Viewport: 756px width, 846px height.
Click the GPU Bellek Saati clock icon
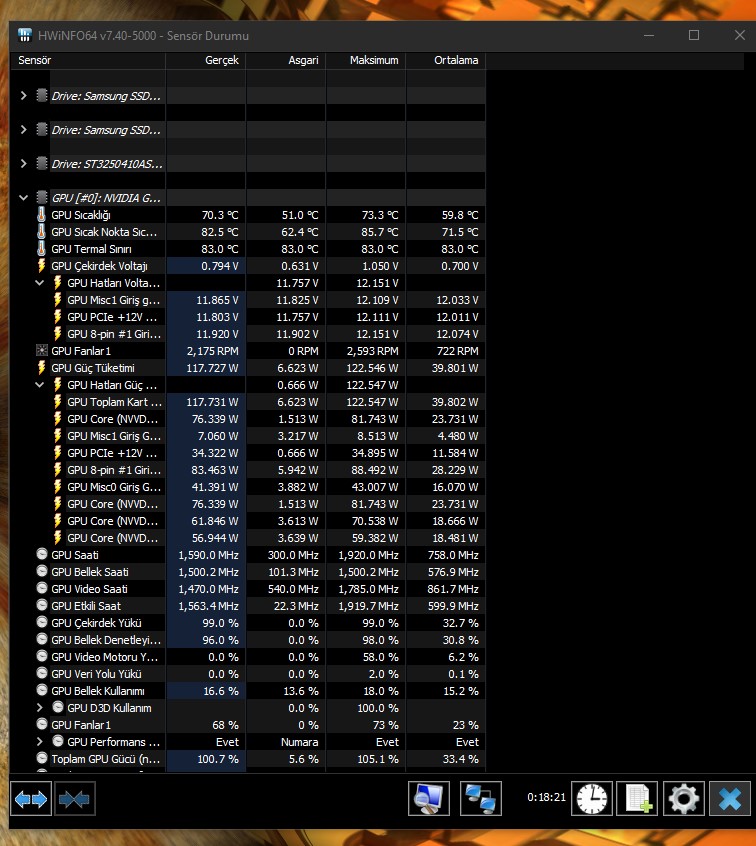42,571
